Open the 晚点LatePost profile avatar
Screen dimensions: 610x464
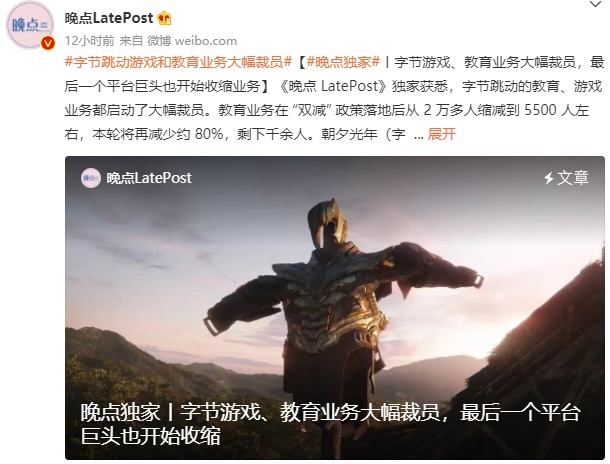[x=30, y=25]
